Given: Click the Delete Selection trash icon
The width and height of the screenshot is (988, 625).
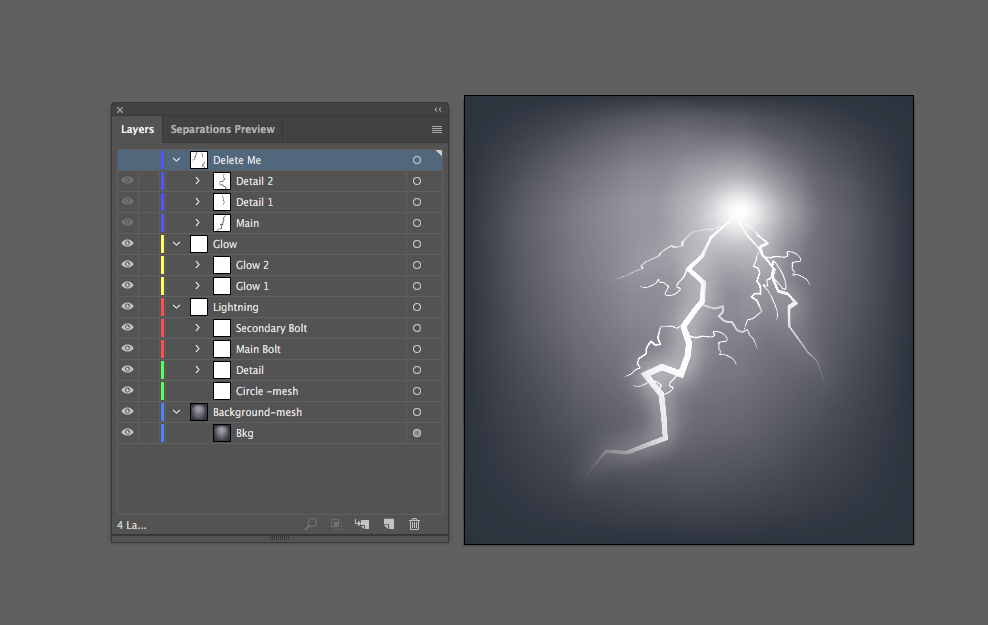Looking at the screenshot, I should tap(415, 524).
